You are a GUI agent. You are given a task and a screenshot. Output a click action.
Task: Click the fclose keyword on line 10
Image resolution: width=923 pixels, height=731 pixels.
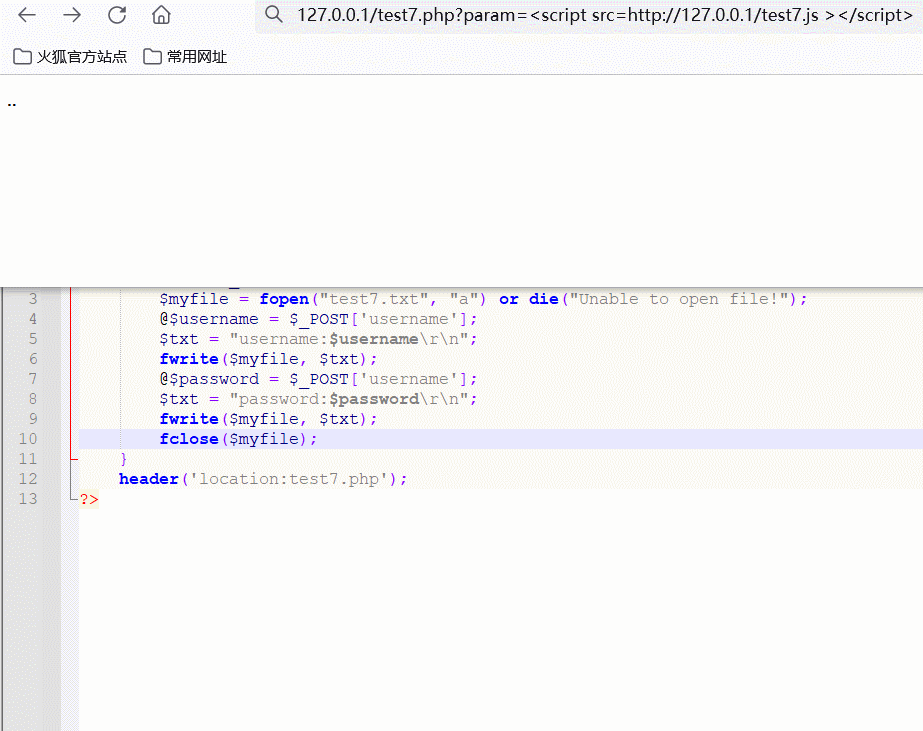(x=189, y=439)
